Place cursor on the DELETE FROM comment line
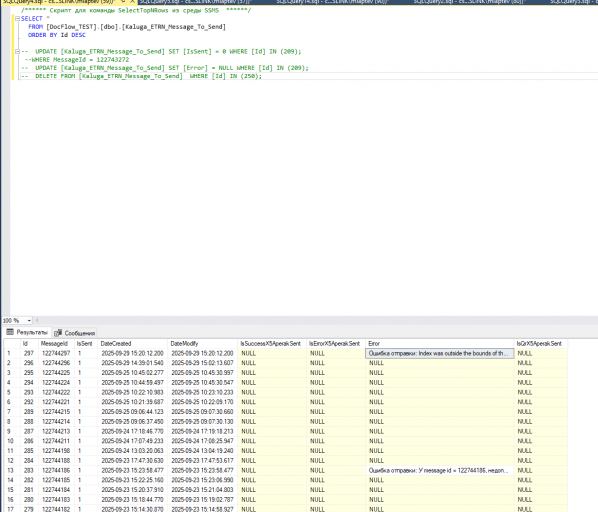Viewport: 598px width, 512px height. [x=141, y=76]
